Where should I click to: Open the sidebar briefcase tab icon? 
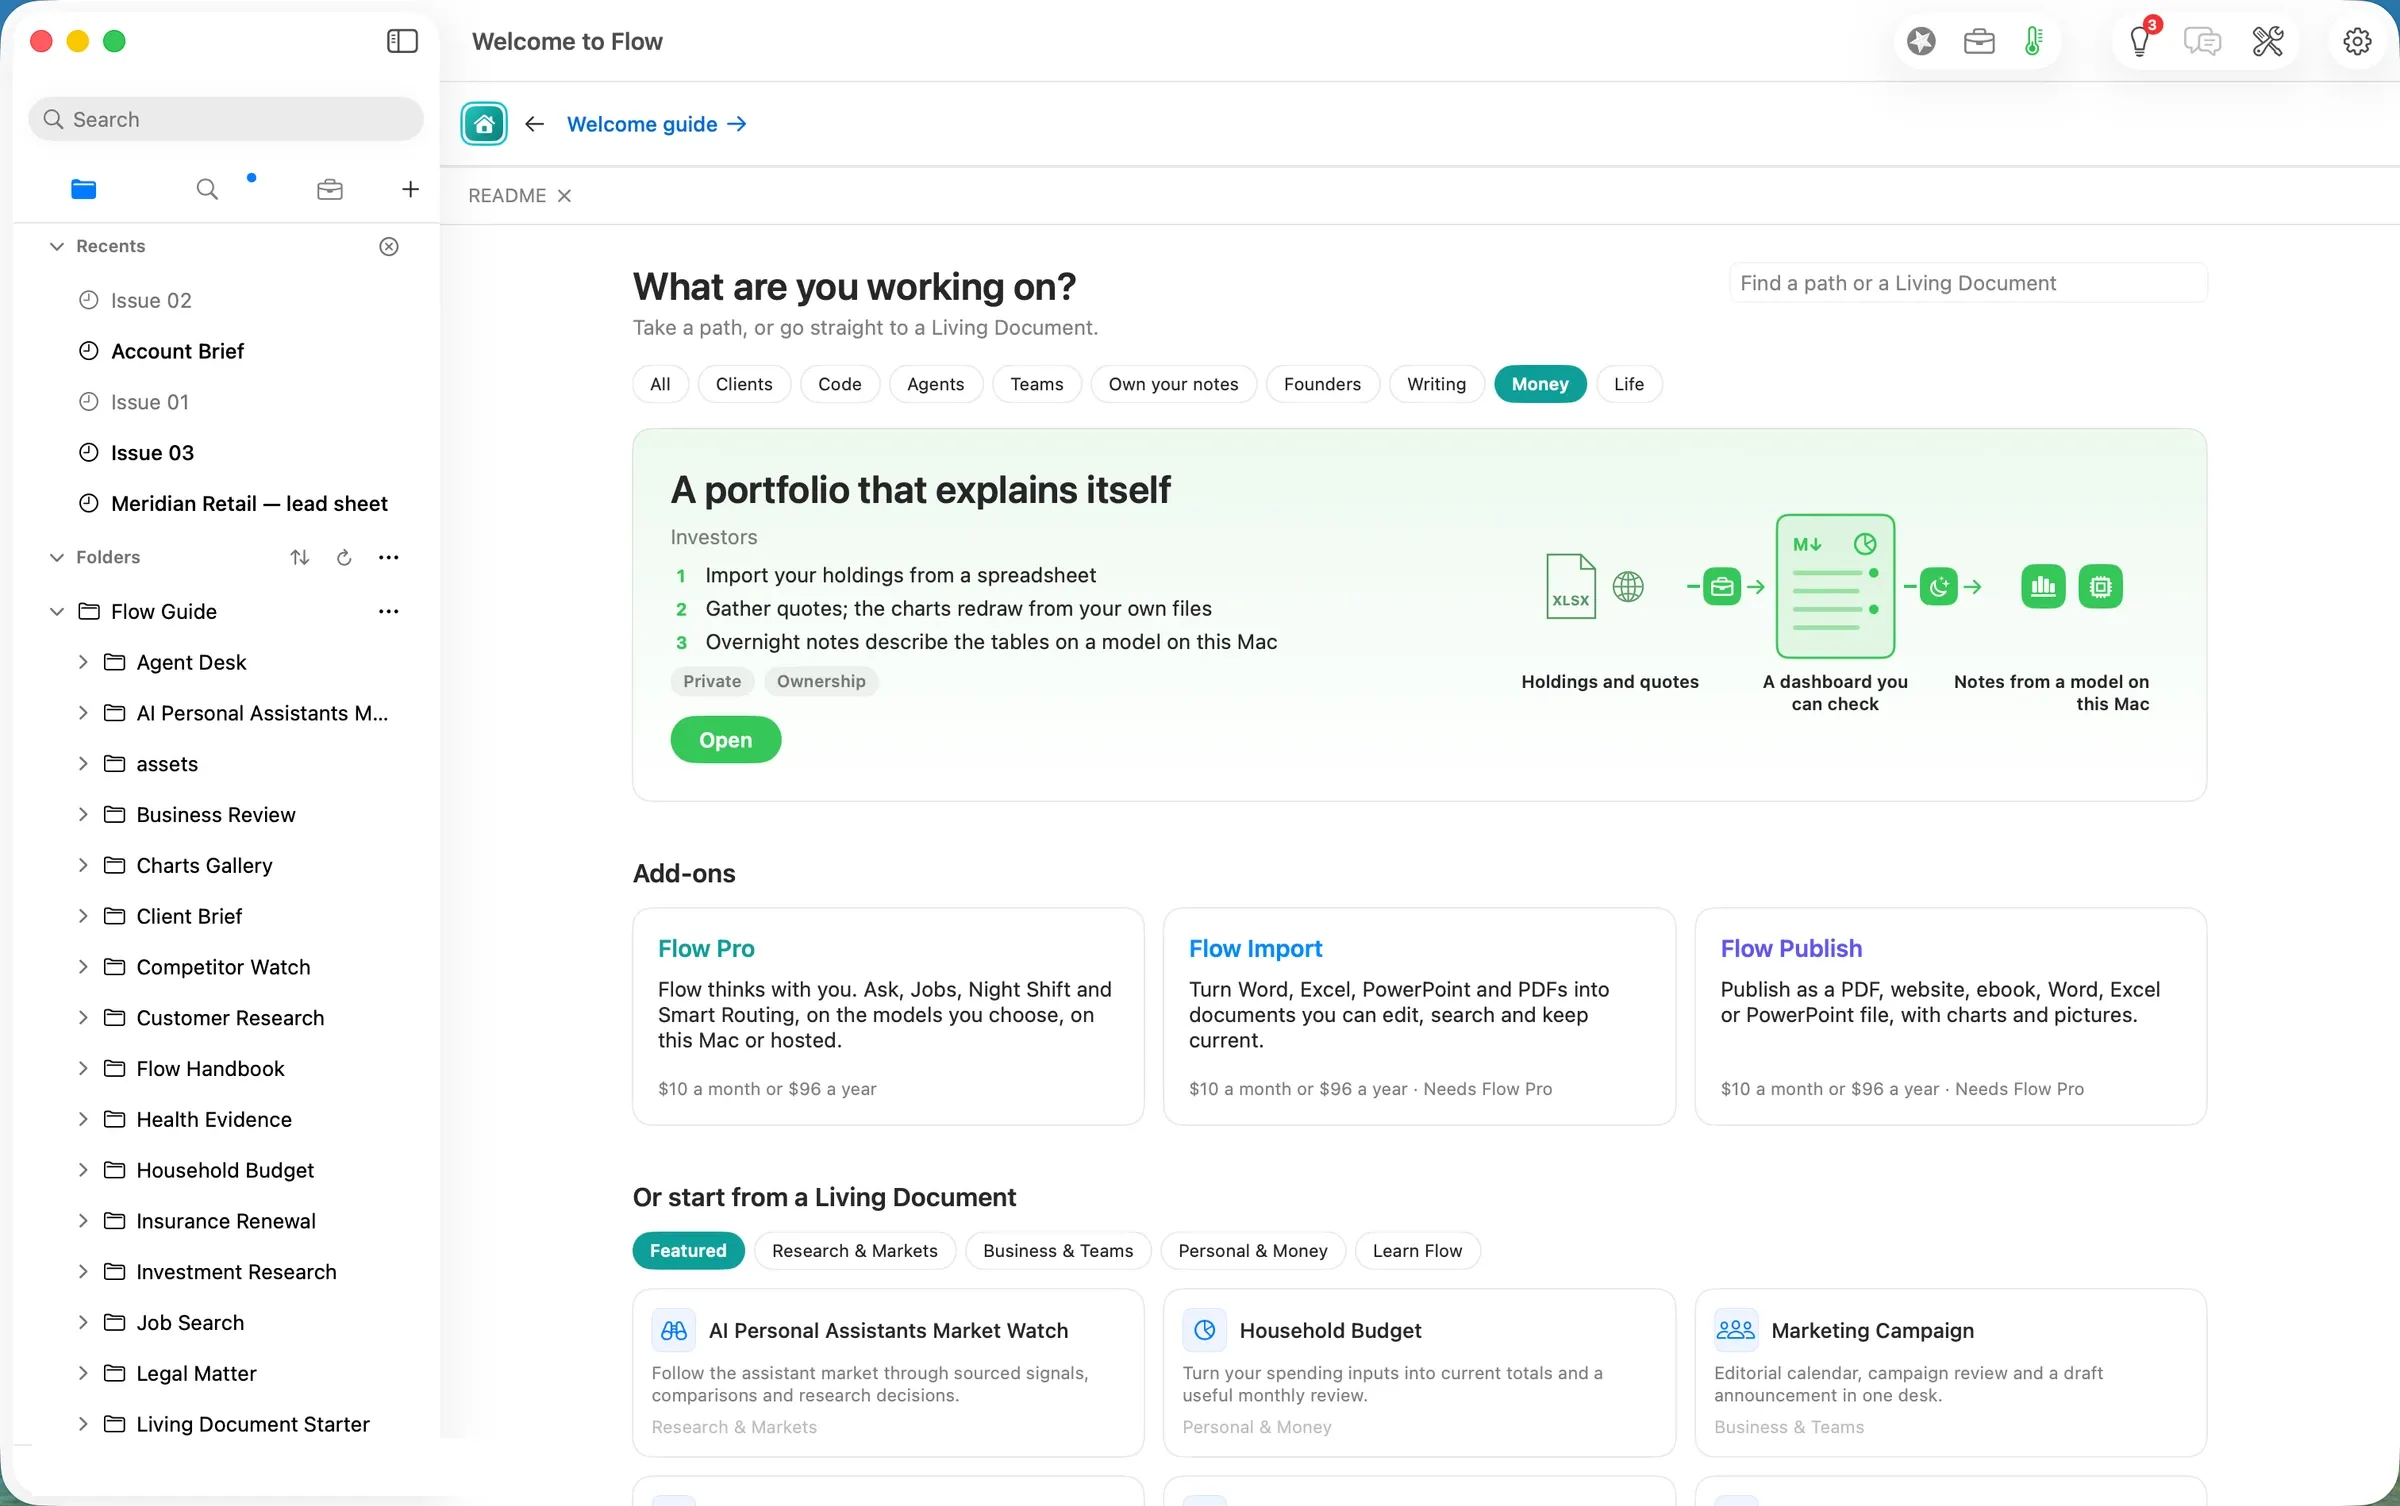click(x=330, y=189)
